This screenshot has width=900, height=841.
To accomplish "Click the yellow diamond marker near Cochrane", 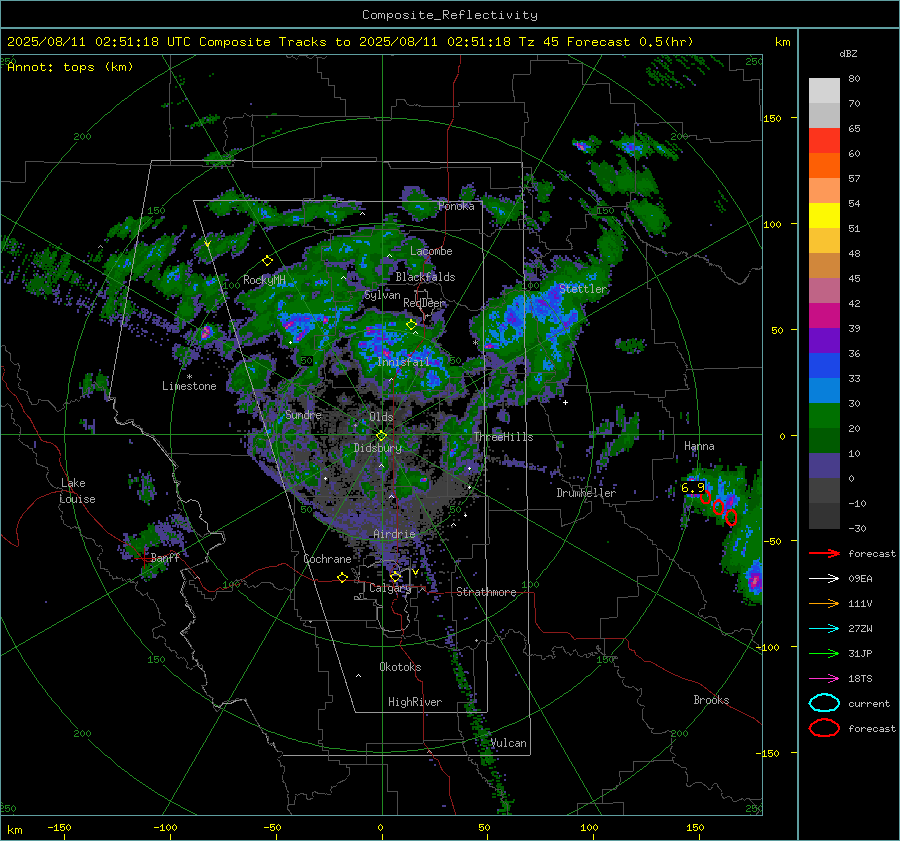I will coord(343,578).
